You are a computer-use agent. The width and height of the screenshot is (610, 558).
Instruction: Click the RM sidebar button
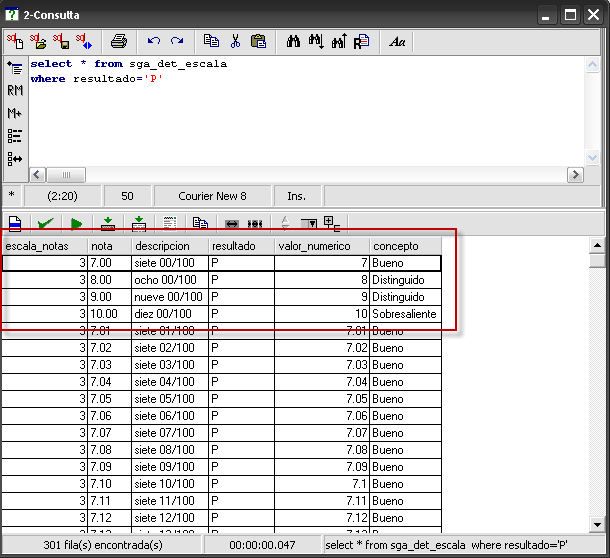coord(15,91)
